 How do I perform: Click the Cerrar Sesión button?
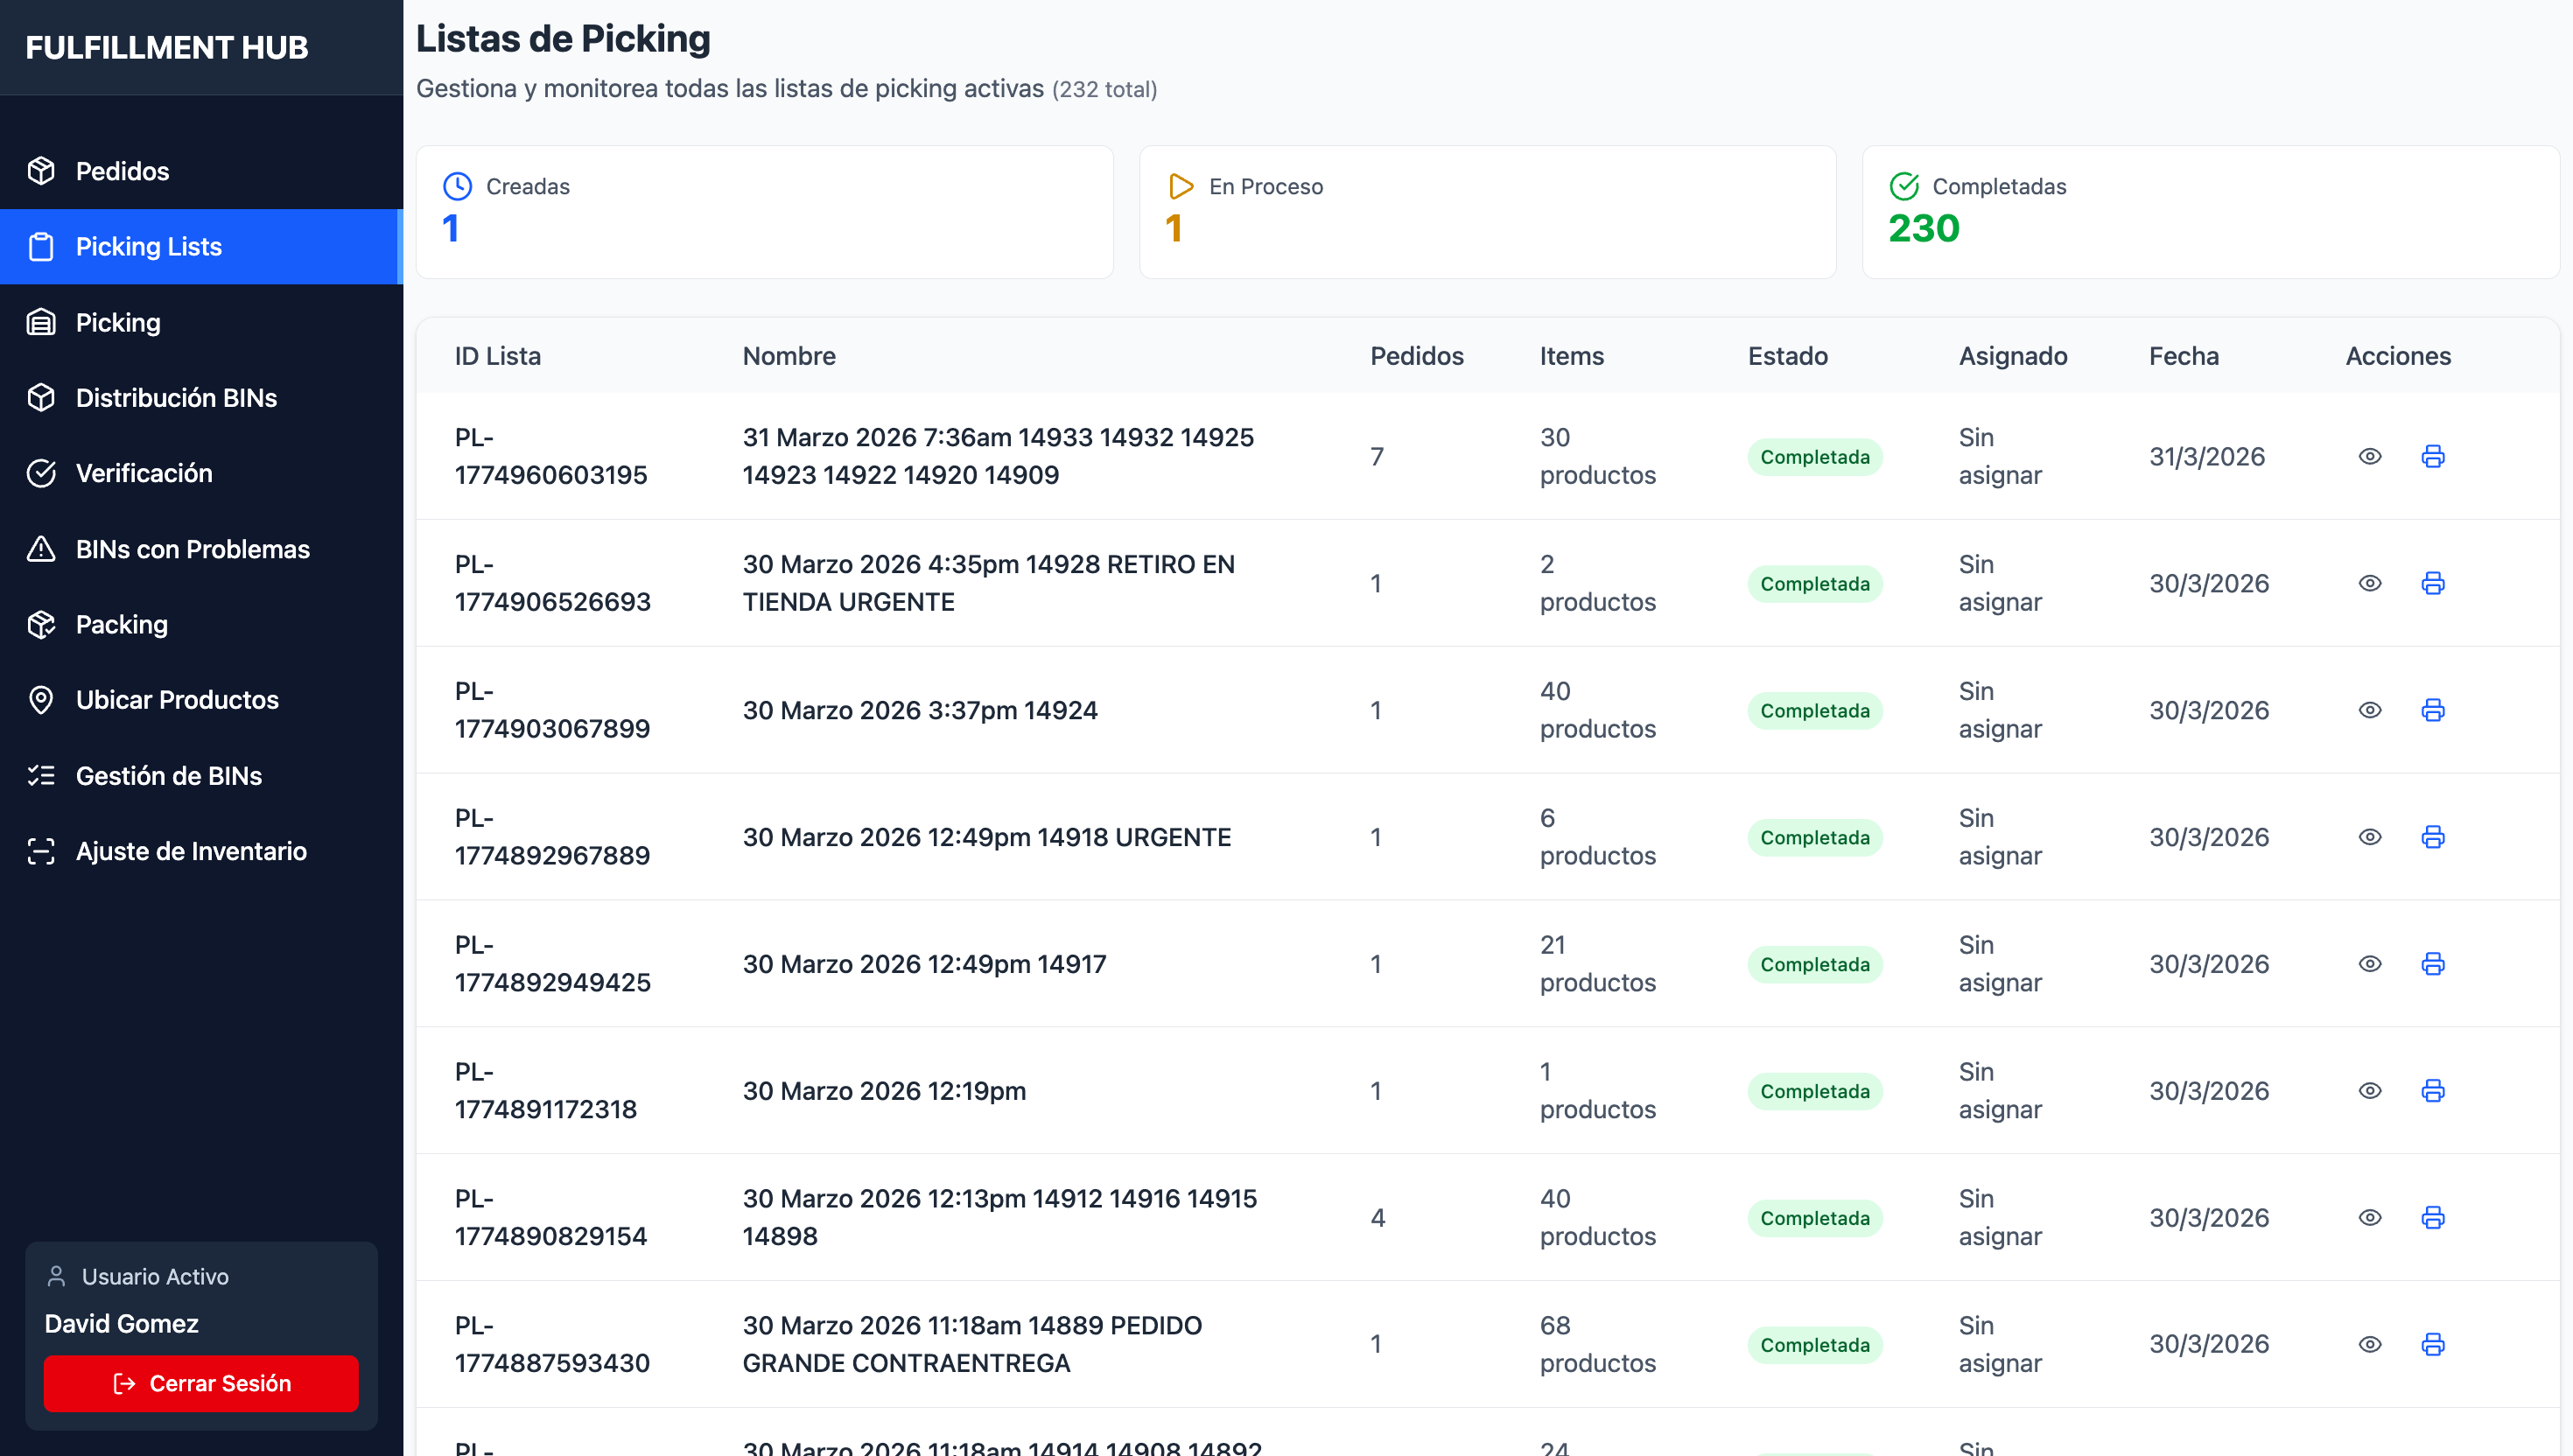(201, 1383)
